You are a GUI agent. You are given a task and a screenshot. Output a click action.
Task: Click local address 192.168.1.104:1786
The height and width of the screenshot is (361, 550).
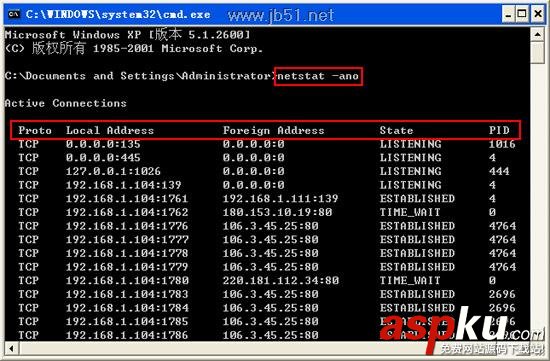(127, 335)
